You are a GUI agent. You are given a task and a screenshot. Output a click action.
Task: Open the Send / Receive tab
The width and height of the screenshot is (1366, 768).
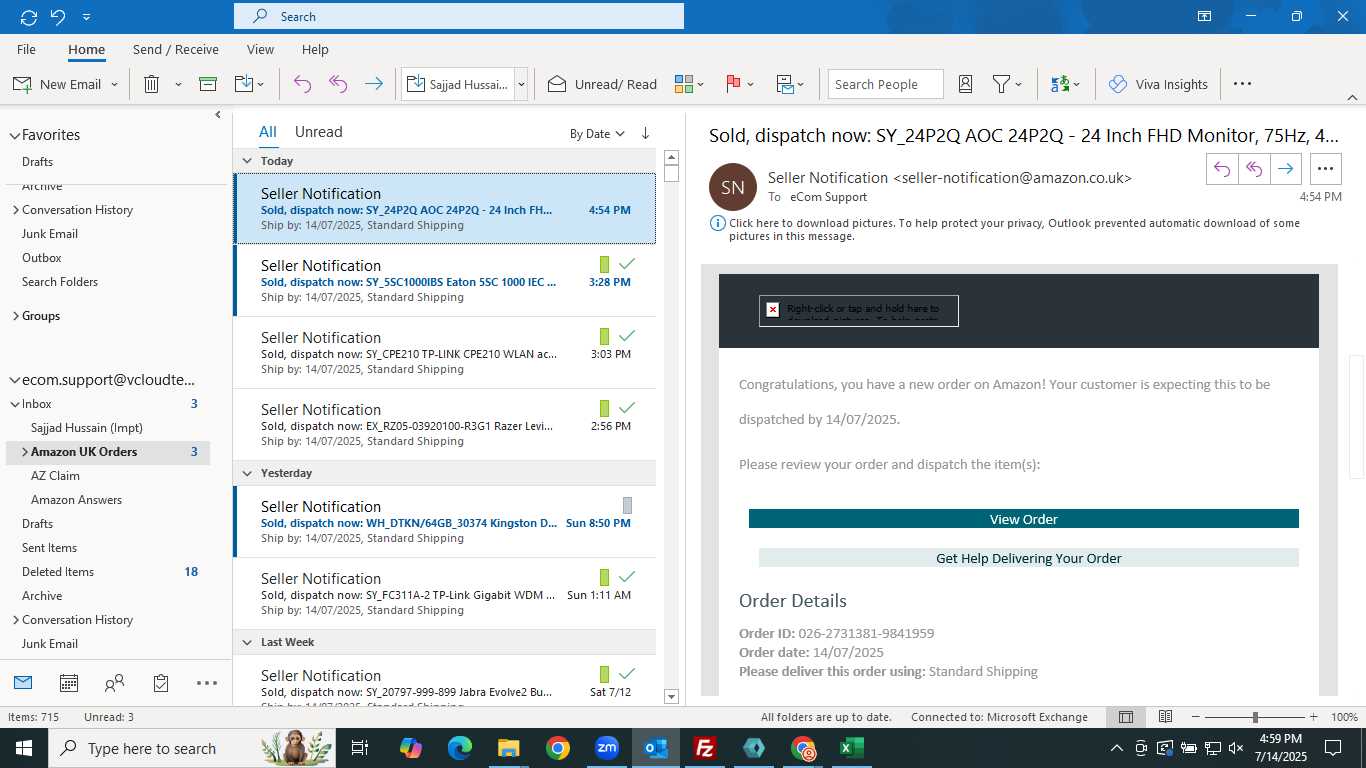(x=176, y=49)
